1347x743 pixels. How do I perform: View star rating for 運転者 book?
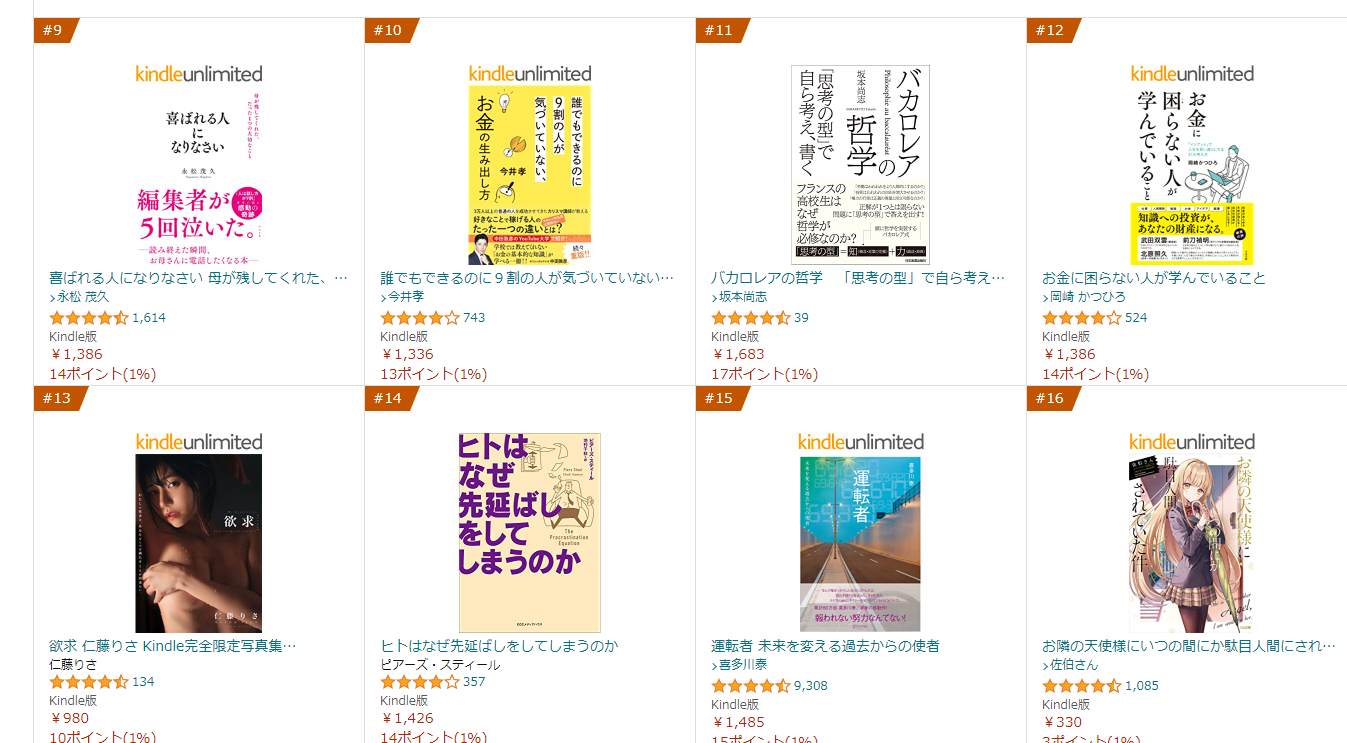(751, 686)
